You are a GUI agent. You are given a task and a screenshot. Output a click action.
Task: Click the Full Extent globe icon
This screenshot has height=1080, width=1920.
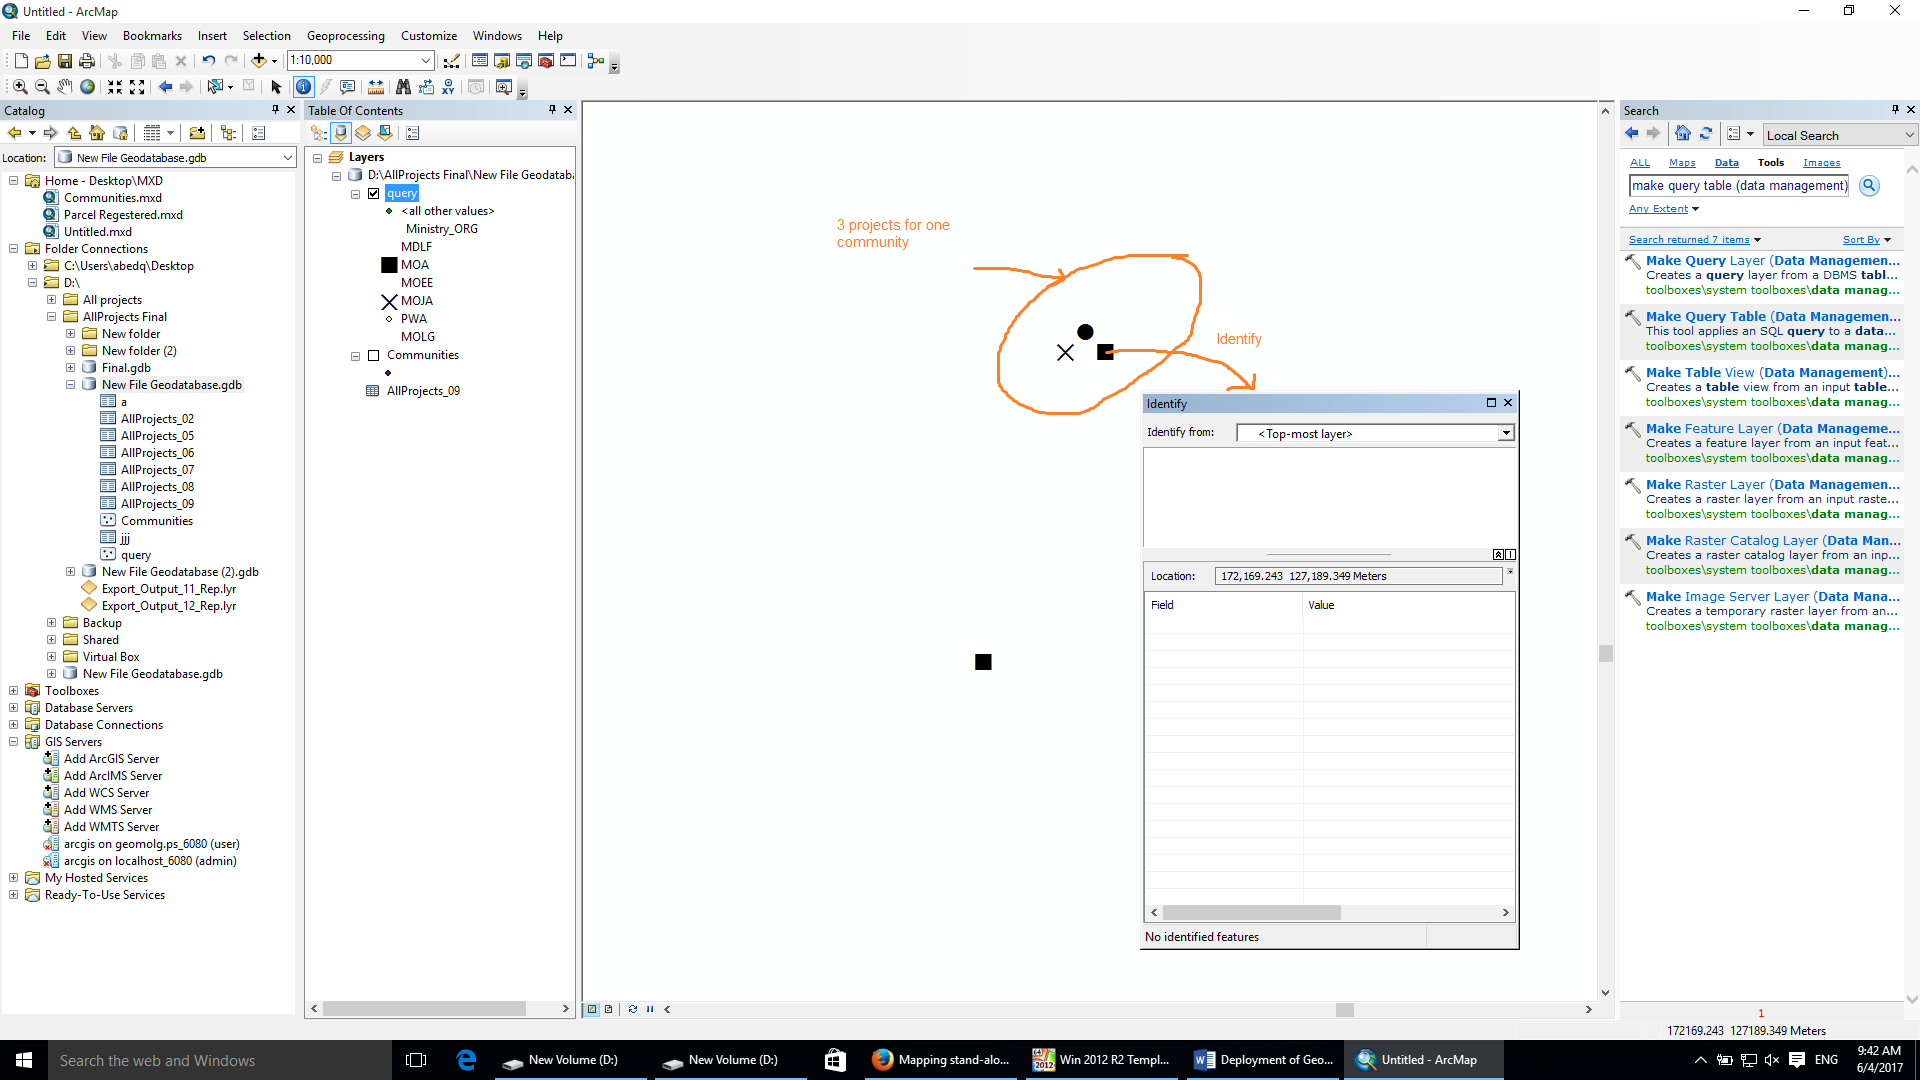(x=88, y=87)
